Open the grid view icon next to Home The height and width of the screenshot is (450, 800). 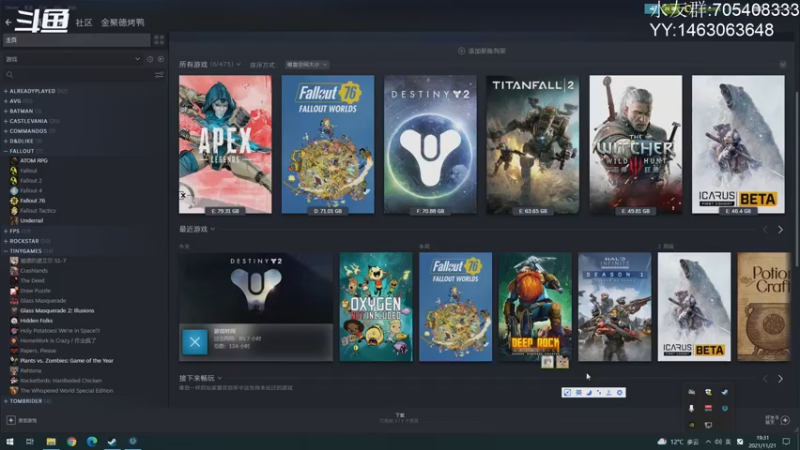[159, 40]
